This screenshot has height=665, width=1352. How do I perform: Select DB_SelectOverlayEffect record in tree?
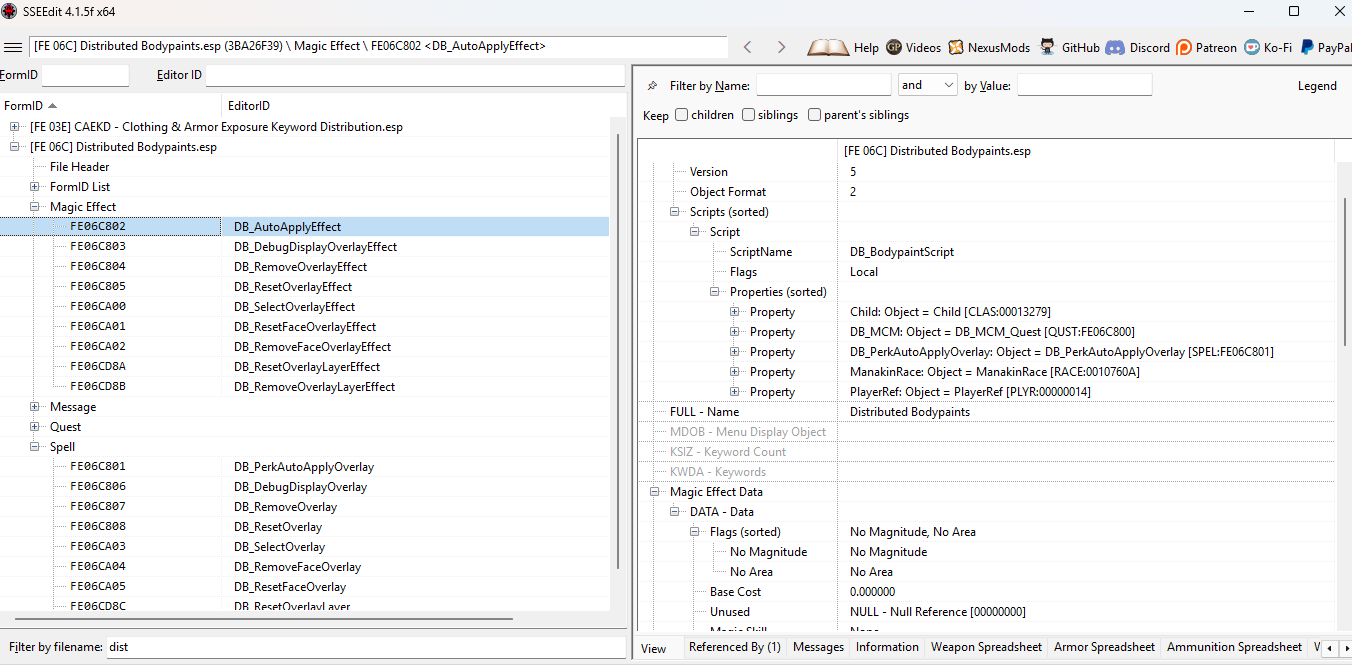point(294,307)
